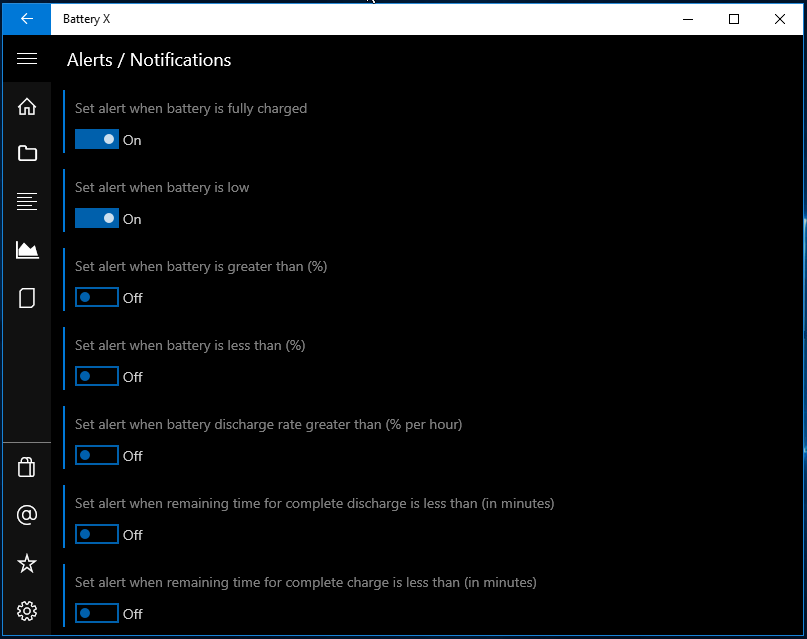Open the settings gear icon
Viewport: 807px width, 639px height.
pyautogui.click(x=27, y=611)
